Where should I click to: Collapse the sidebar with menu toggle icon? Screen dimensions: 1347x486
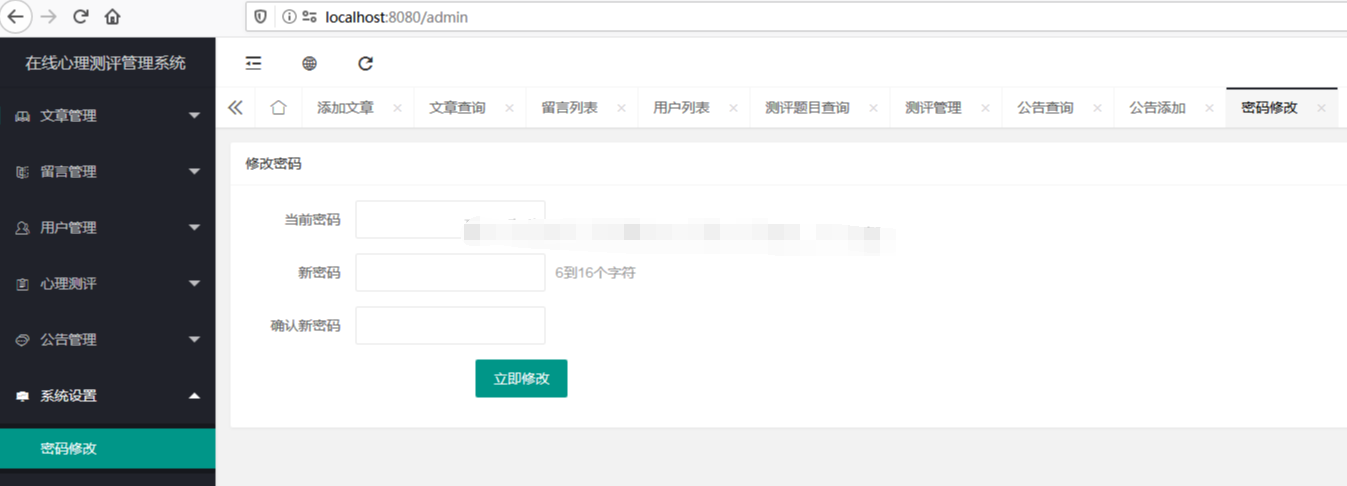tap(254, 63)
